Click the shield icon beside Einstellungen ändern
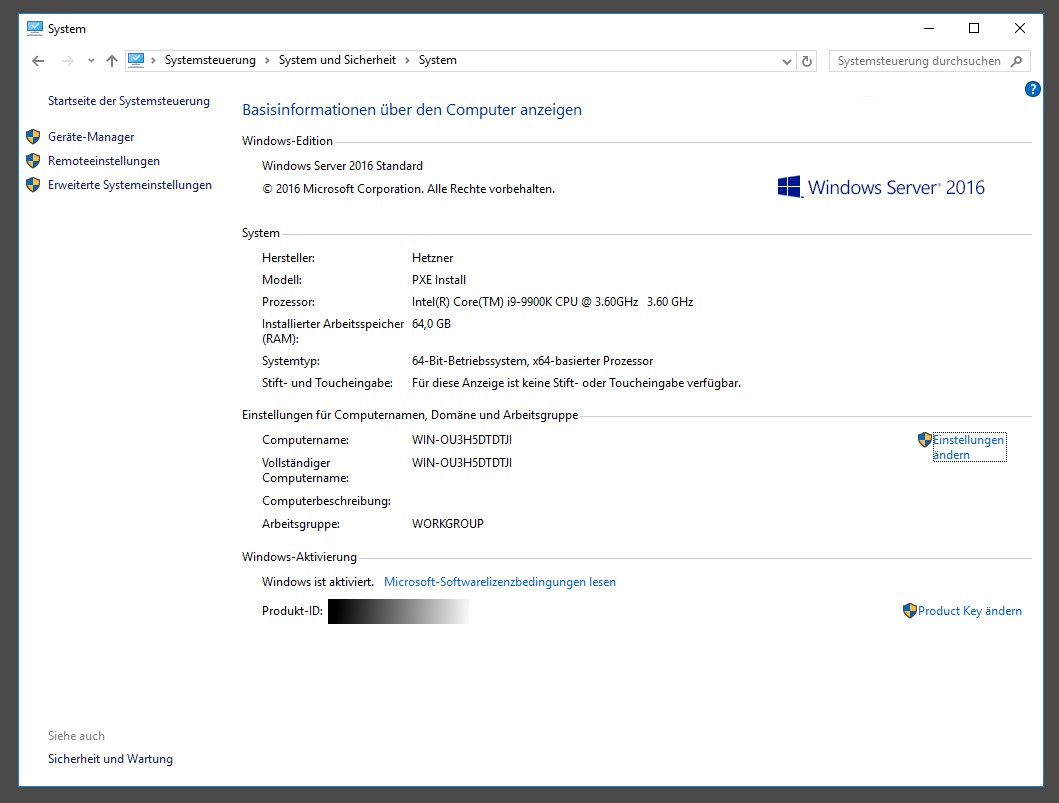Screen dimensions: 1059x803 click(x=925, y=440)
